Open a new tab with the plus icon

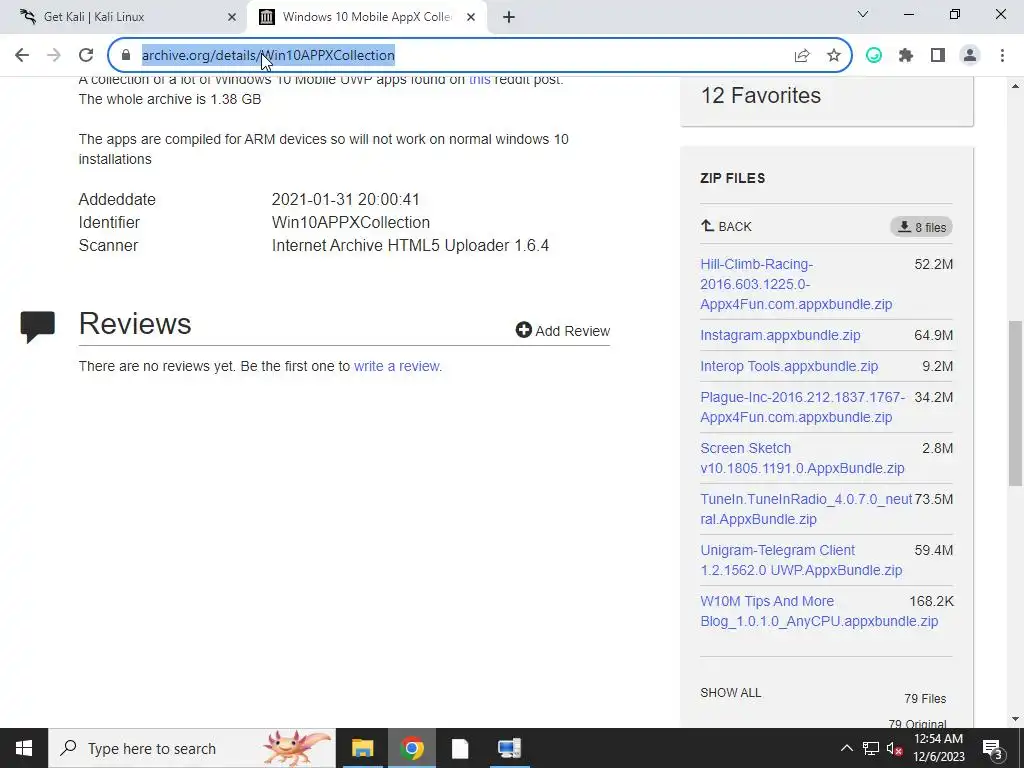click(509, 17)
